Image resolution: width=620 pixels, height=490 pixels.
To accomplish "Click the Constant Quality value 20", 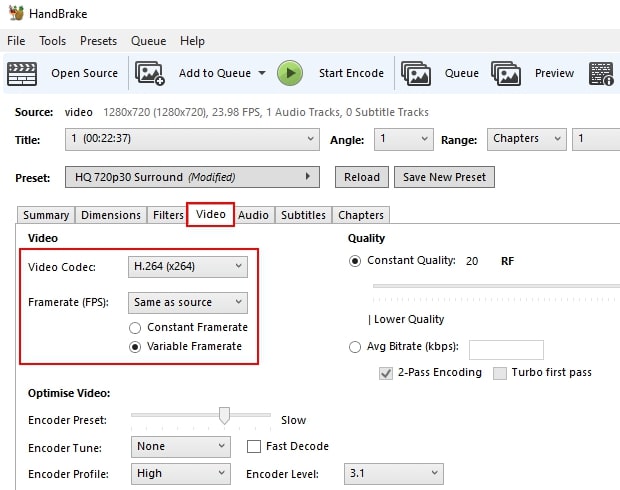I will pyautogui.click(x=472, y=261).
